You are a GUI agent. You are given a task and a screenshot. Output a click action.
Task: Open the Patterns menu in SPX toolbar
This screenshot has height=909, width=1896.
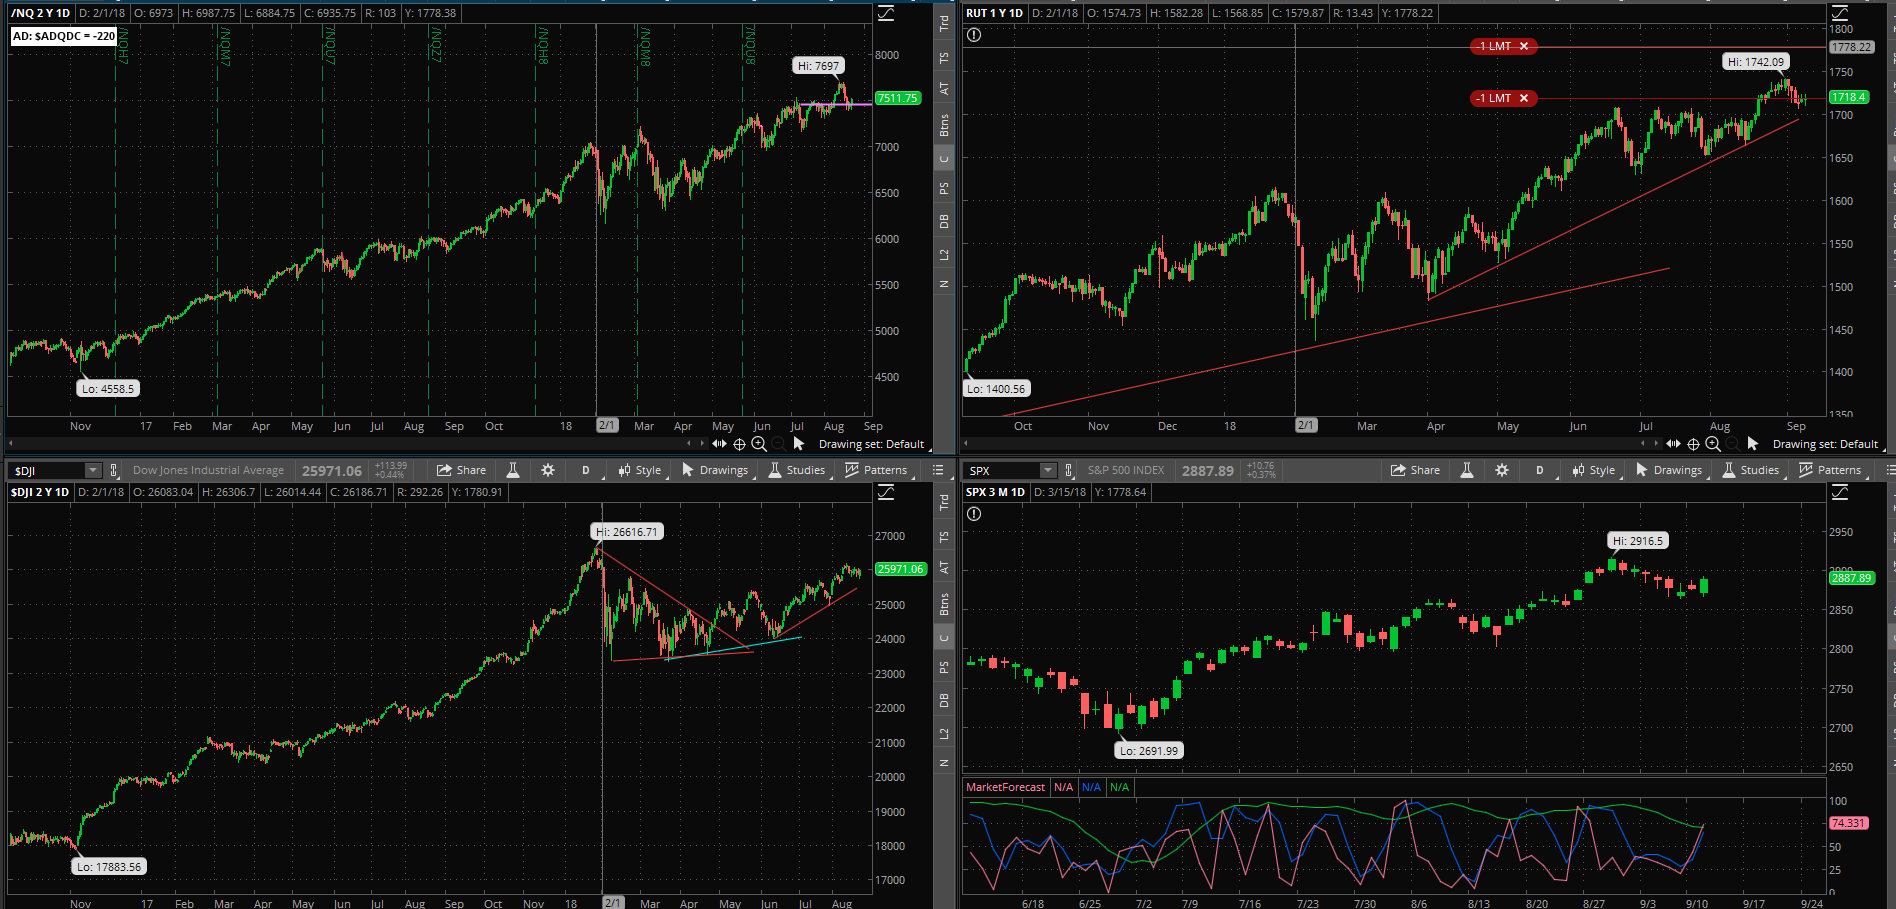coord(1830,470)
